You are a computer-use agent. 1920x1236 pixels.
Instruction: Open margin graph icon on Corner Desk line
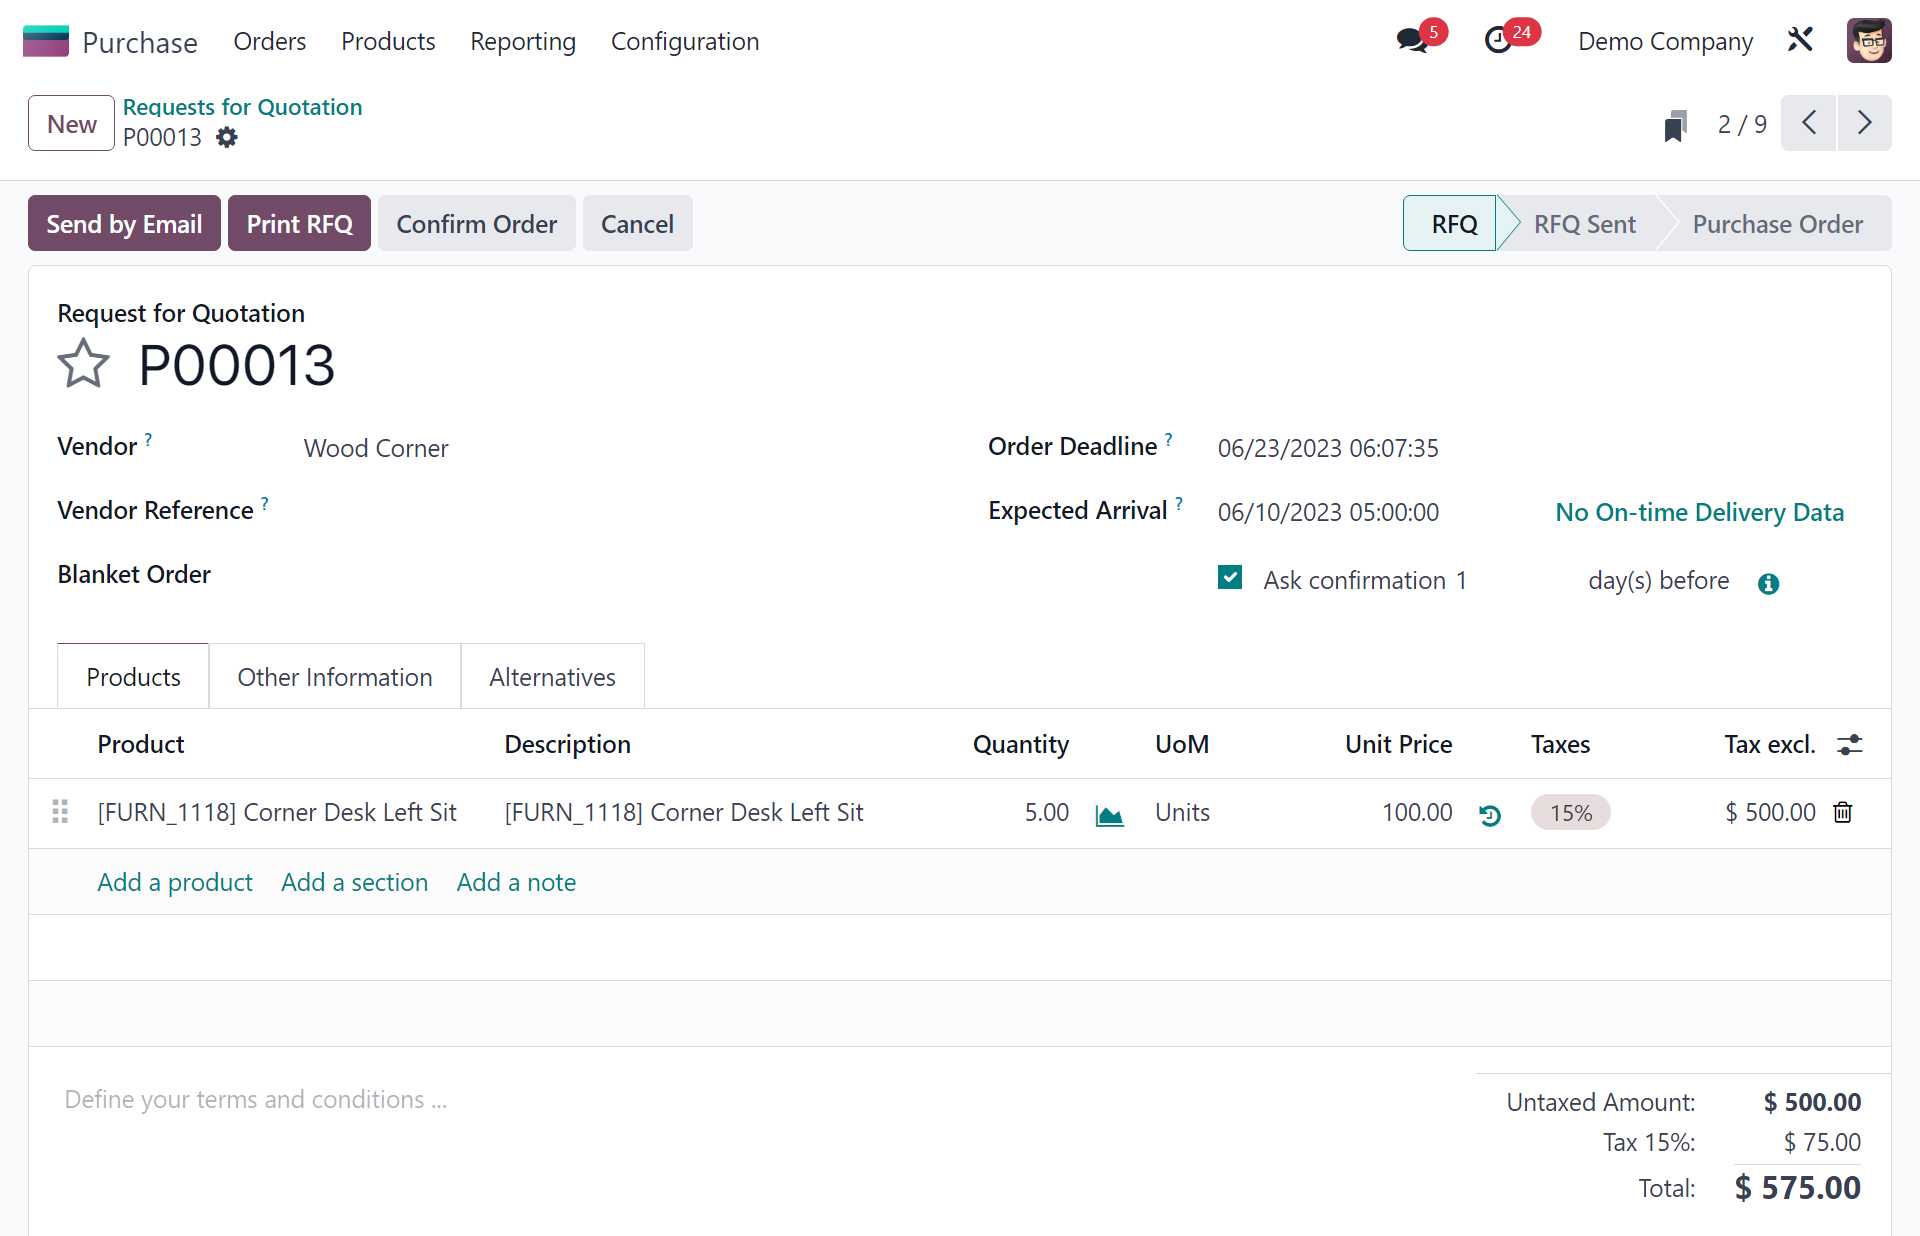click(x=1109, y=815)
